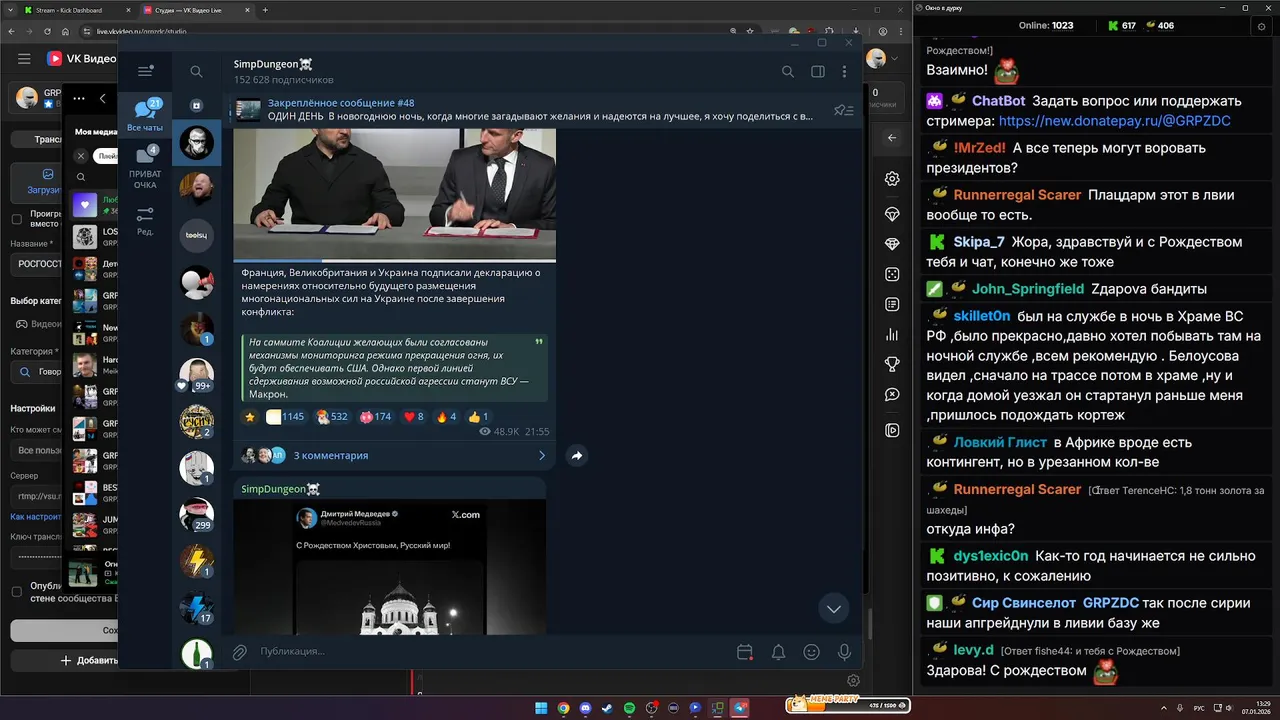Toggle the publish to community wall checkbox
The width and height of the screenshot is (1280, 720).
[x=16, y=592]
